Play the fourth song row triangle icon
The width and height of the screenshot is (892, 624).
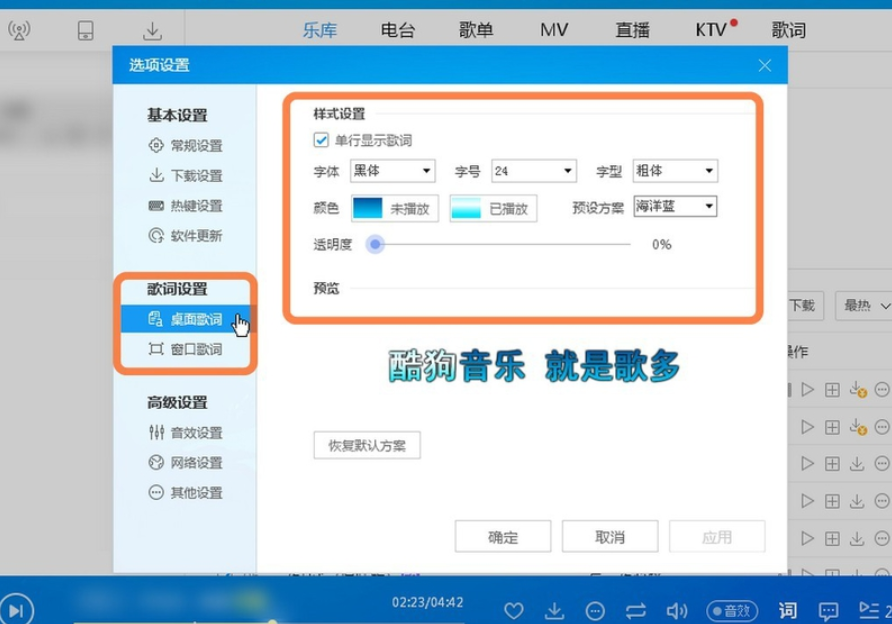pos(807,501)
